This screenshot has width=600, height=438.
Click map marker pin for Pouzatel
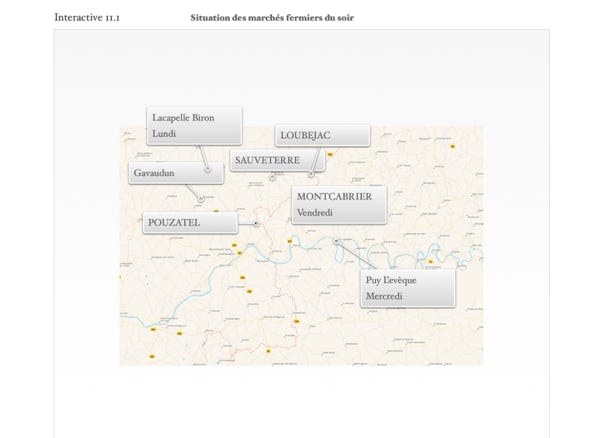[x=257, y=224]
